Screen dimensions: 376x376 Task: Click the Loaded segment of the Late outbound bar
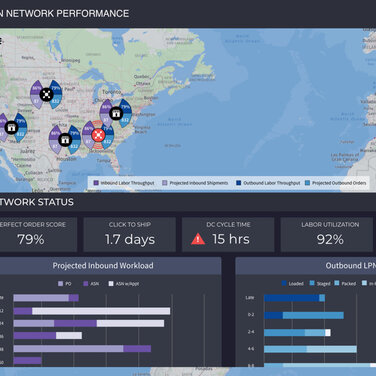(x=292, y=298)
